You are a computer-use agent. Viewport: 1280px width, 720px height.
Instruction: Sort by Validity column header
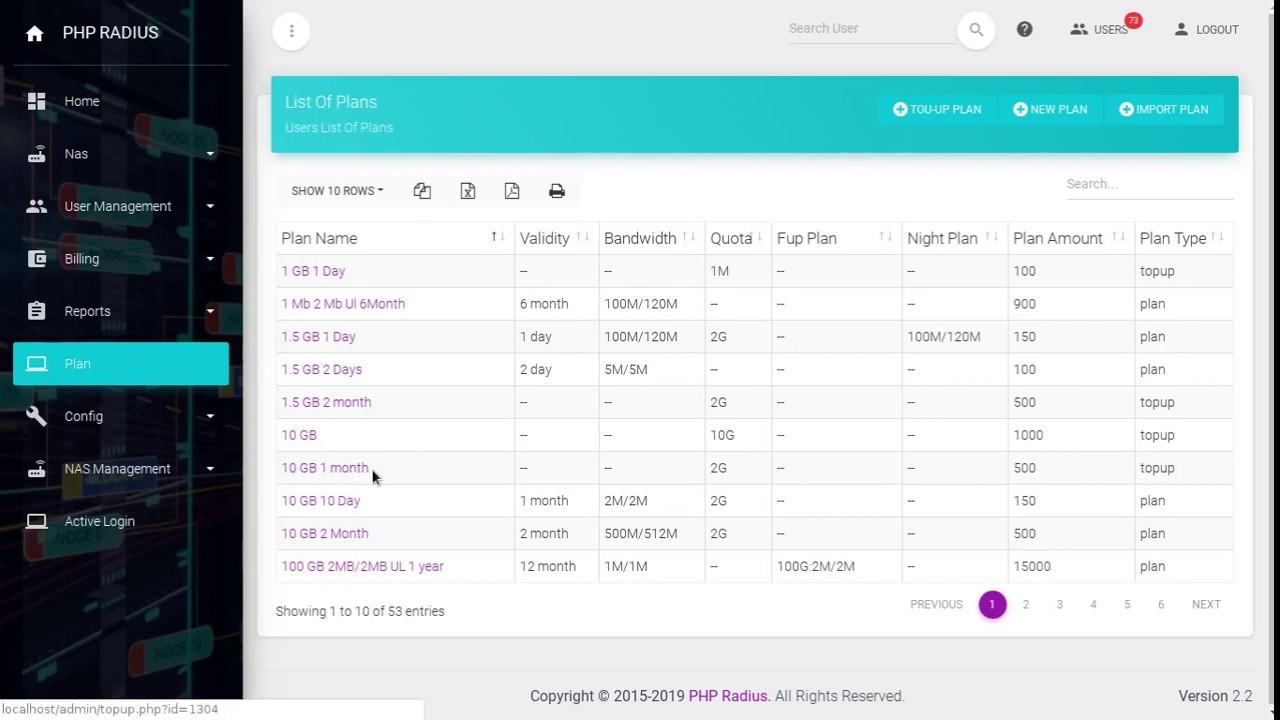[556, 238]
